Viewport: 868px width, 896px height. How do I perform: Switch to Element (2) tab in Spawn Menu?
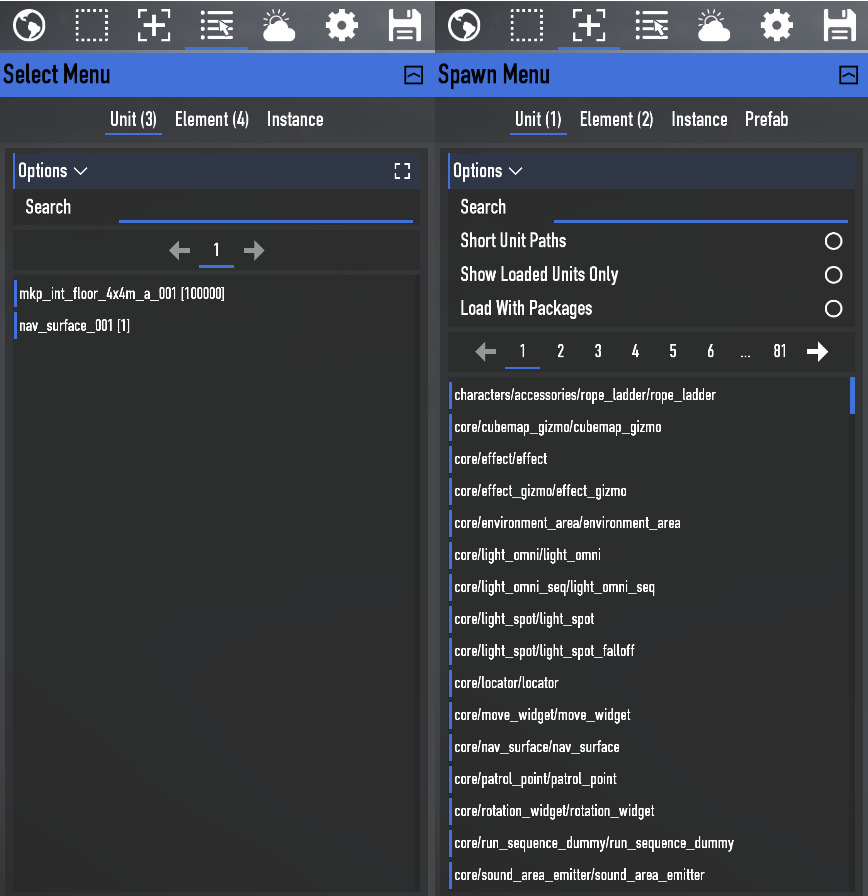pyautogui.click(x=617, y=119)
